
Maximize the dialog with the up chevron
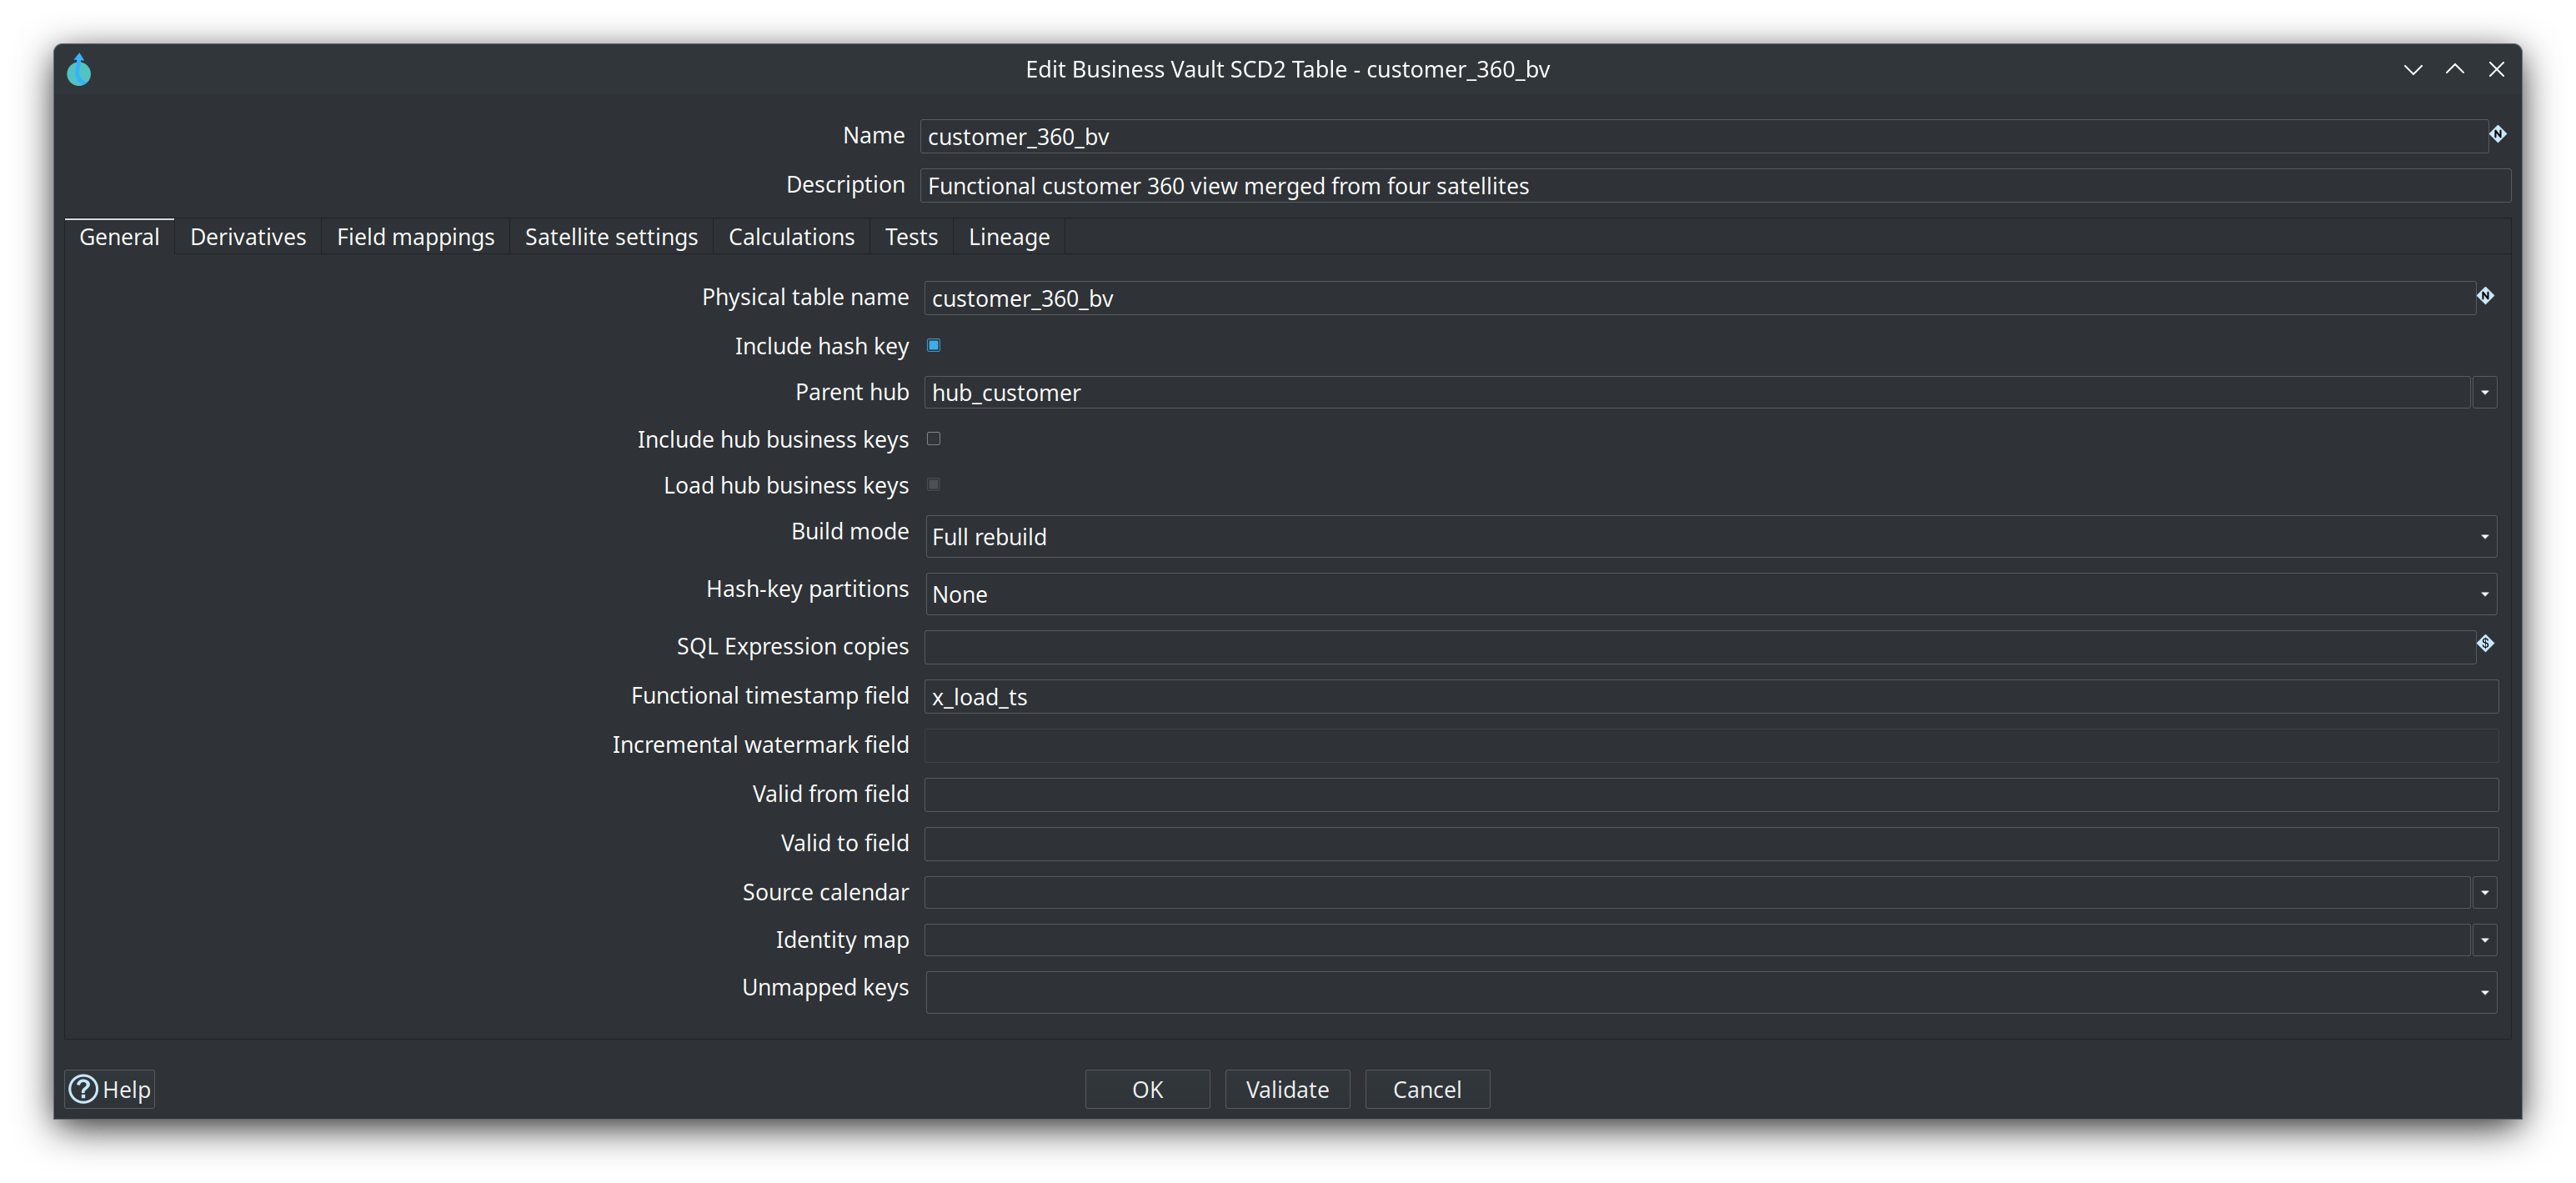(x=2455, y=69)
